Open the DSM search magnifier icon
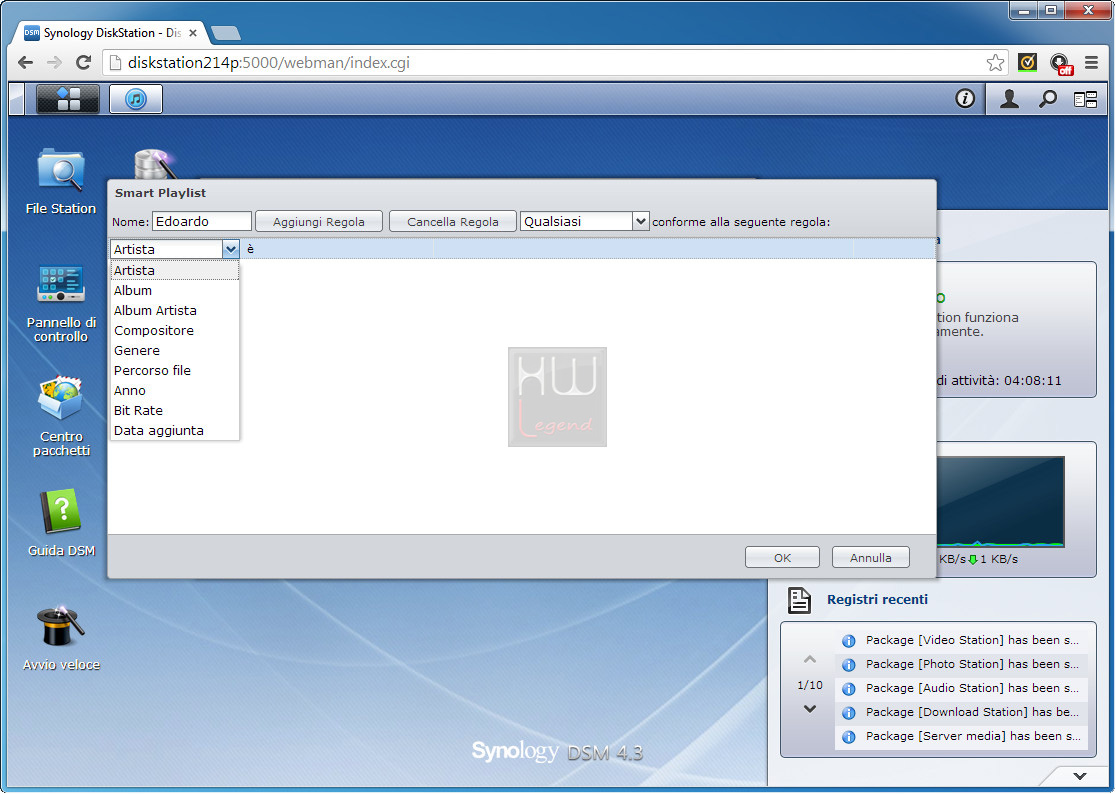 1047,98
